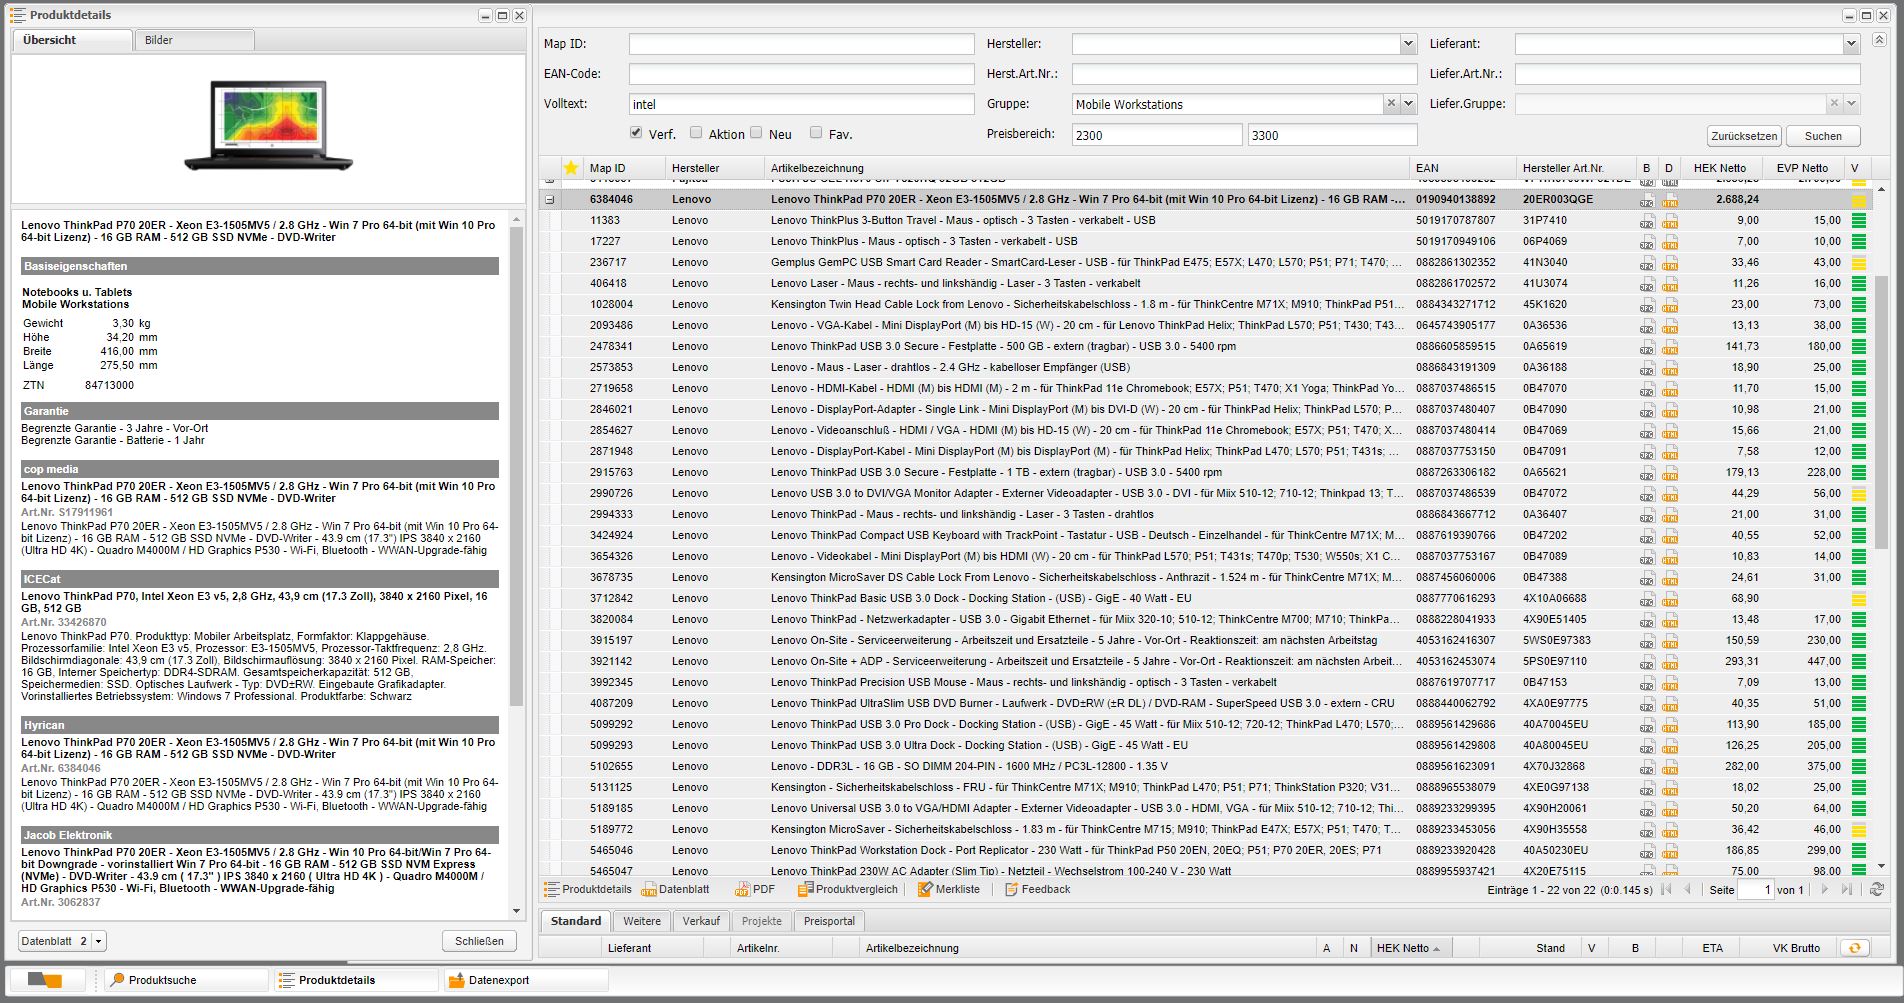Select the Standard tab
Screen dimensions: 1904x1003
coord(576,921)
